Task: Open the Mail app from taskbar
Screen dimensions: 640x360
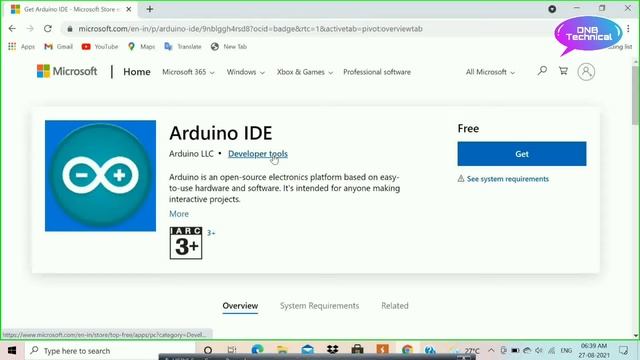Action: pos(308,351)
